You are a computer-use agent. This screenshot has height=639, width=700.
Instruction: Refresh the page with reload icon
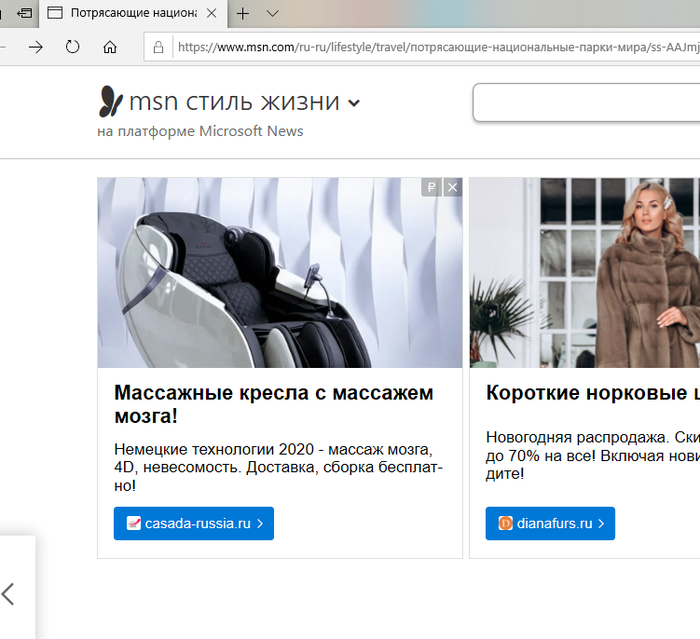tap(72, 47)
